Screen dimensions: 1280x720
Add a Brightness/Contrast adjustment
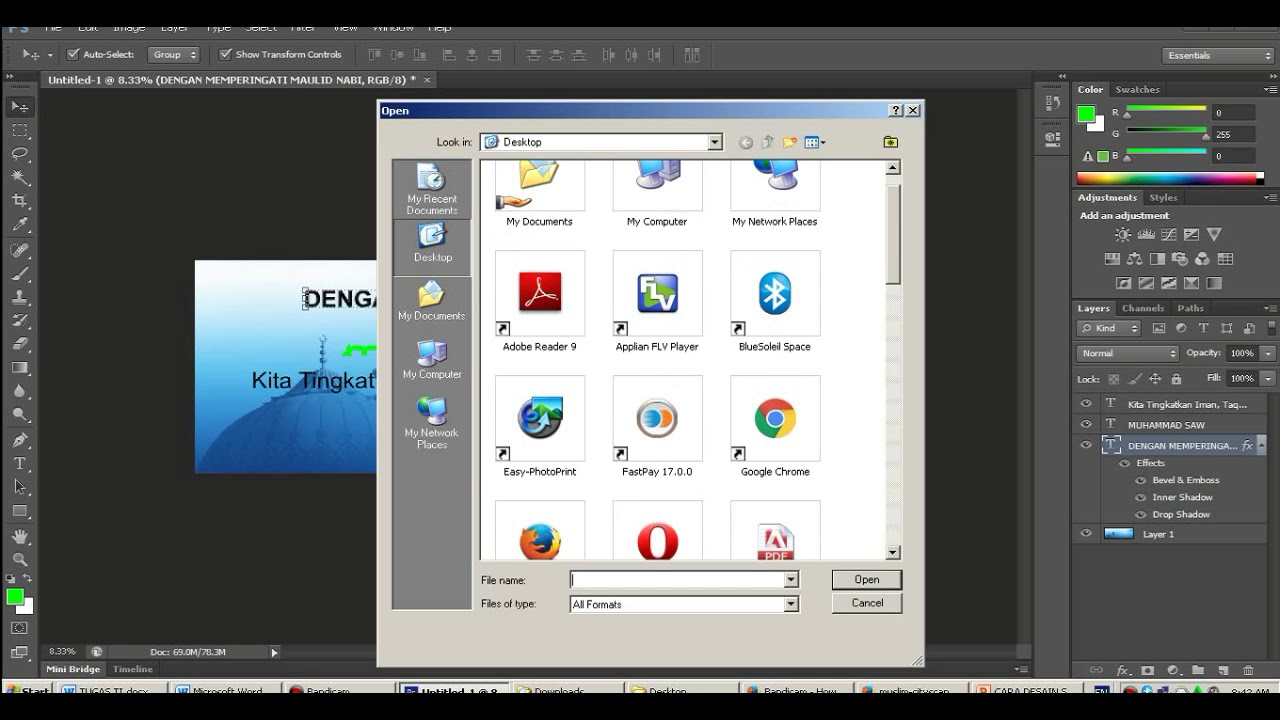[x=1123, y=235]
